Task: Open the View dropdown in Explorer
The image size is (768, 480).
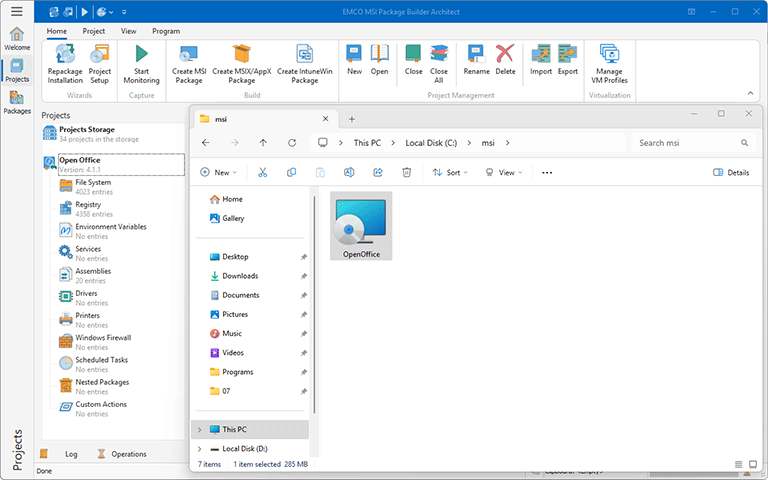Action: pos(505,172)
